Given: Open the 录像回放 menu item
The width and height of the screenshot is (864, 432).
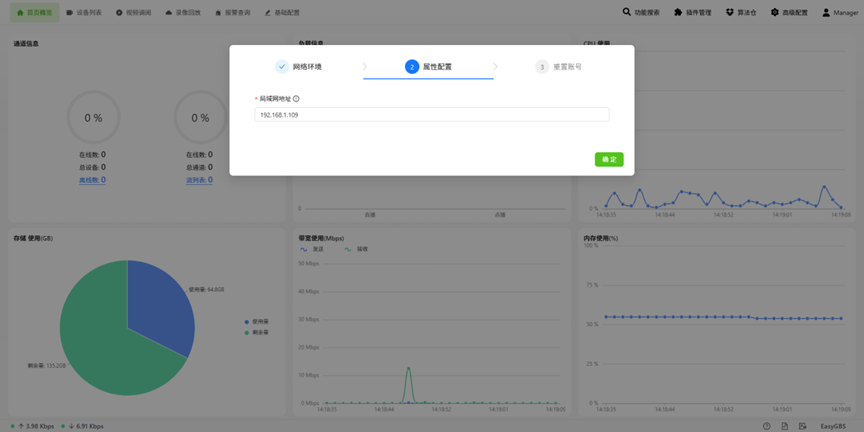Looking at the screenshot, I should tap(183, 12).
